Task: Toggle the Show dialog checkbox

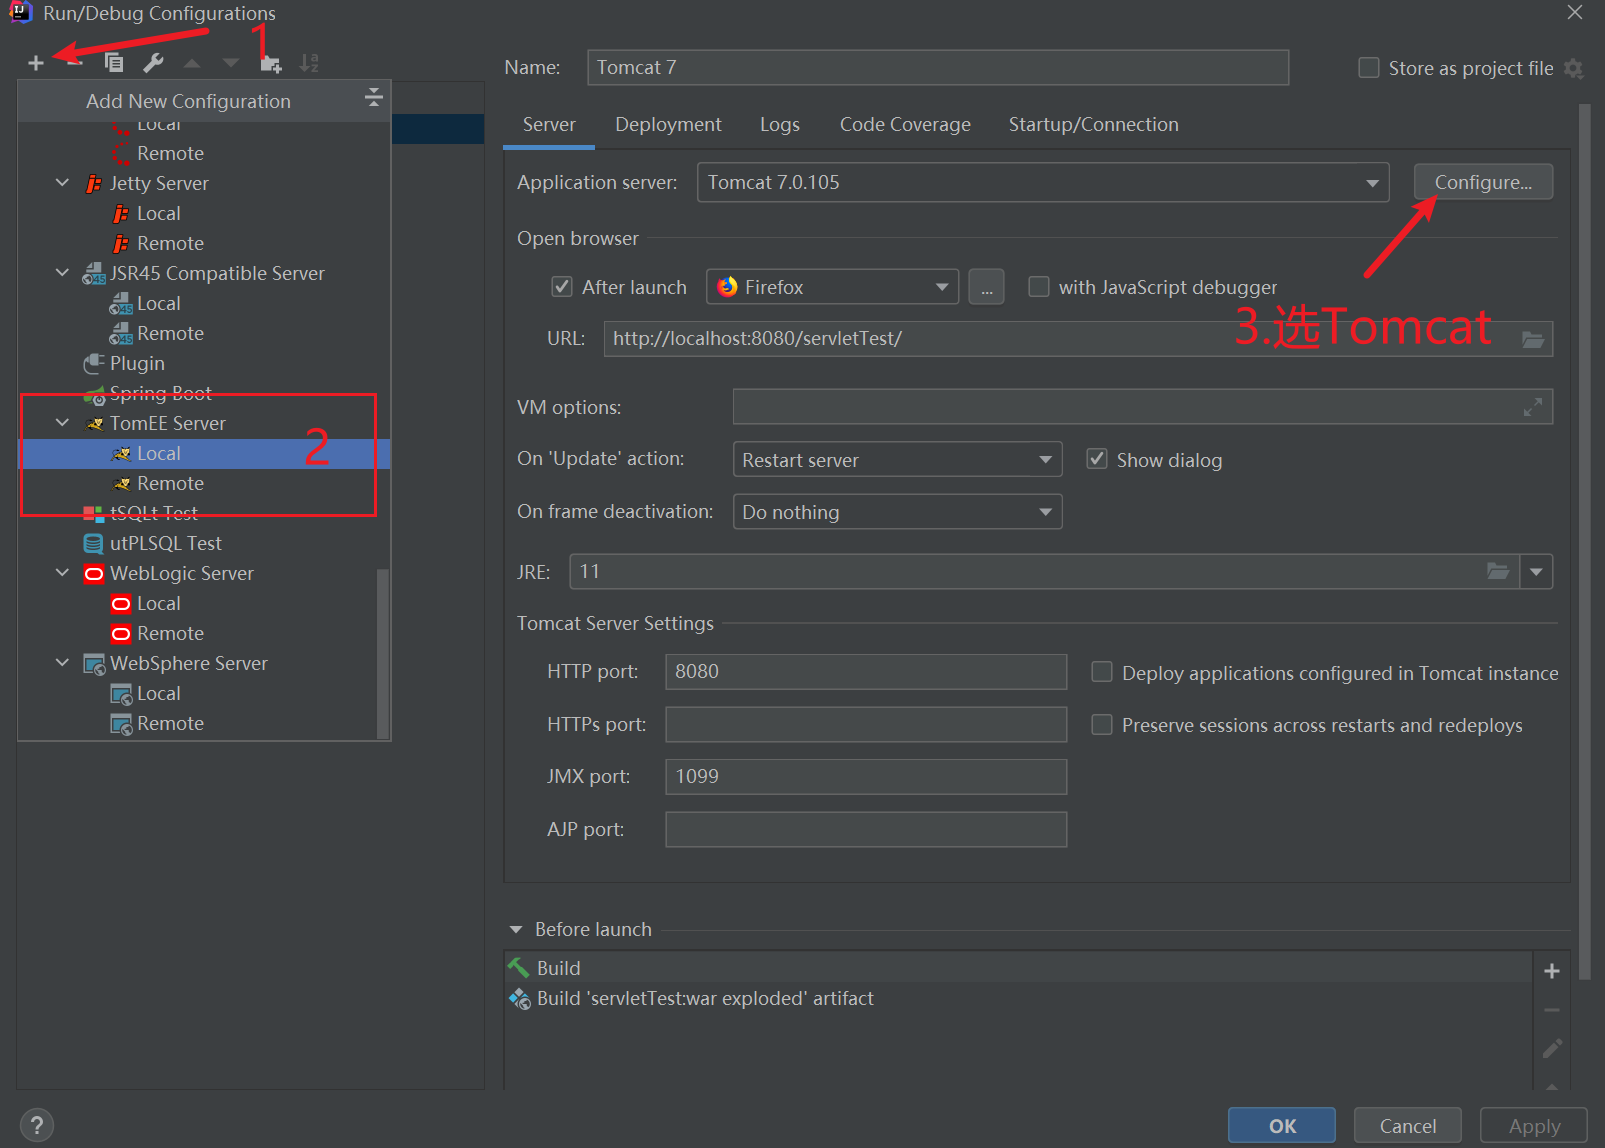Action: tap(1097, 459)
